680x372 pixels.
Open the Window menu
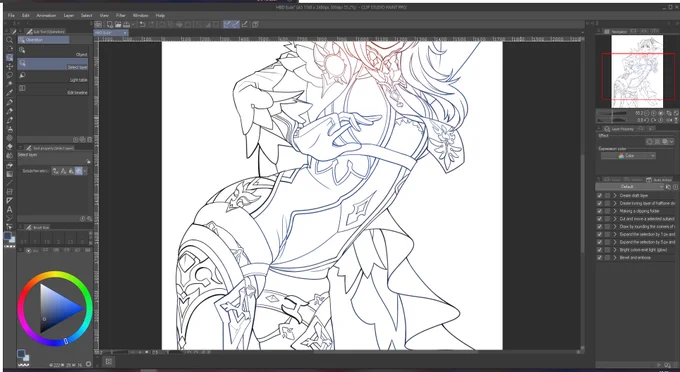click(x=140, y=15)
